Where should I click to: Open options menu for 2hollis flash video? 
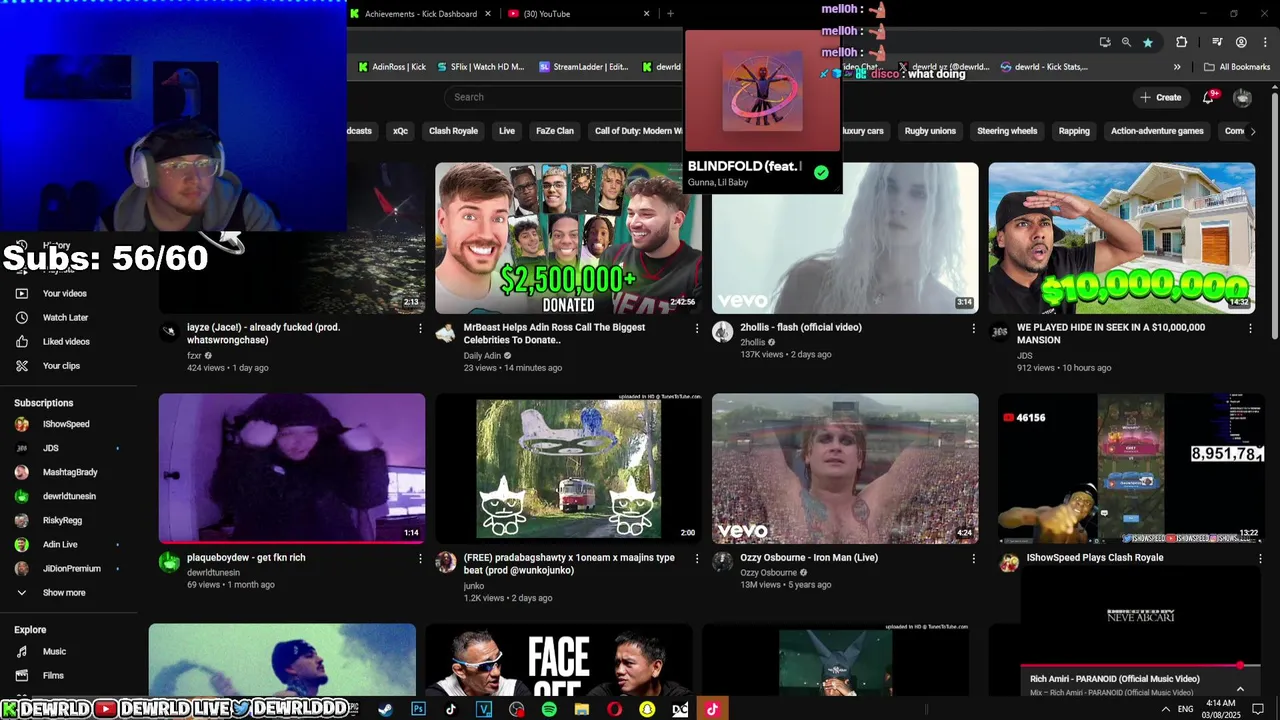click(974, 328)
